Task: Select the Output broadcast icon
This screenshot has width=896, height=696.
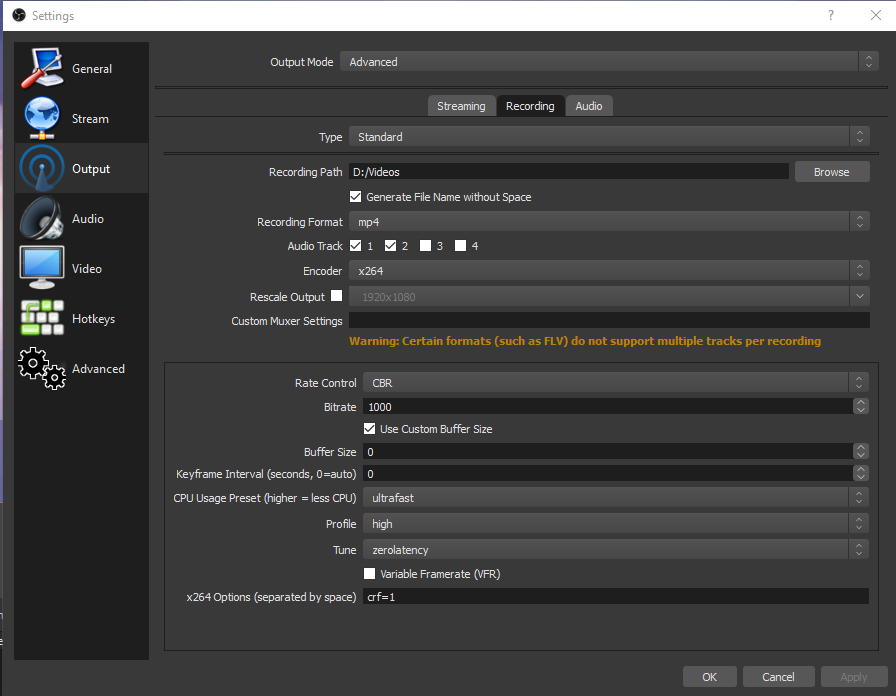Action: [42, 169]
